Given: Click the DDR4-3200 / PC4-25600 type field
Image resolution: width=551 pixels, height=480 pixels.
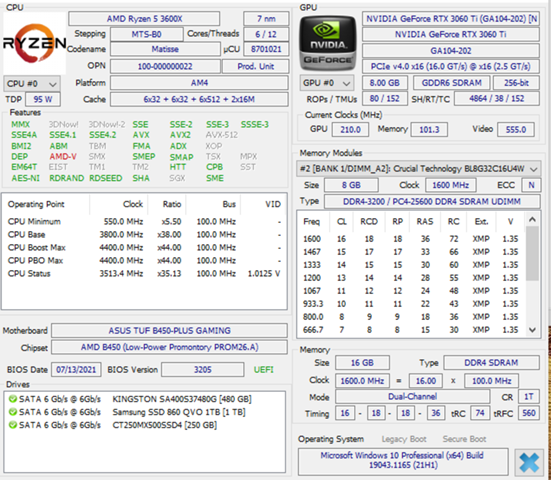Looking at the screenshot, I should tap(432, 202).
